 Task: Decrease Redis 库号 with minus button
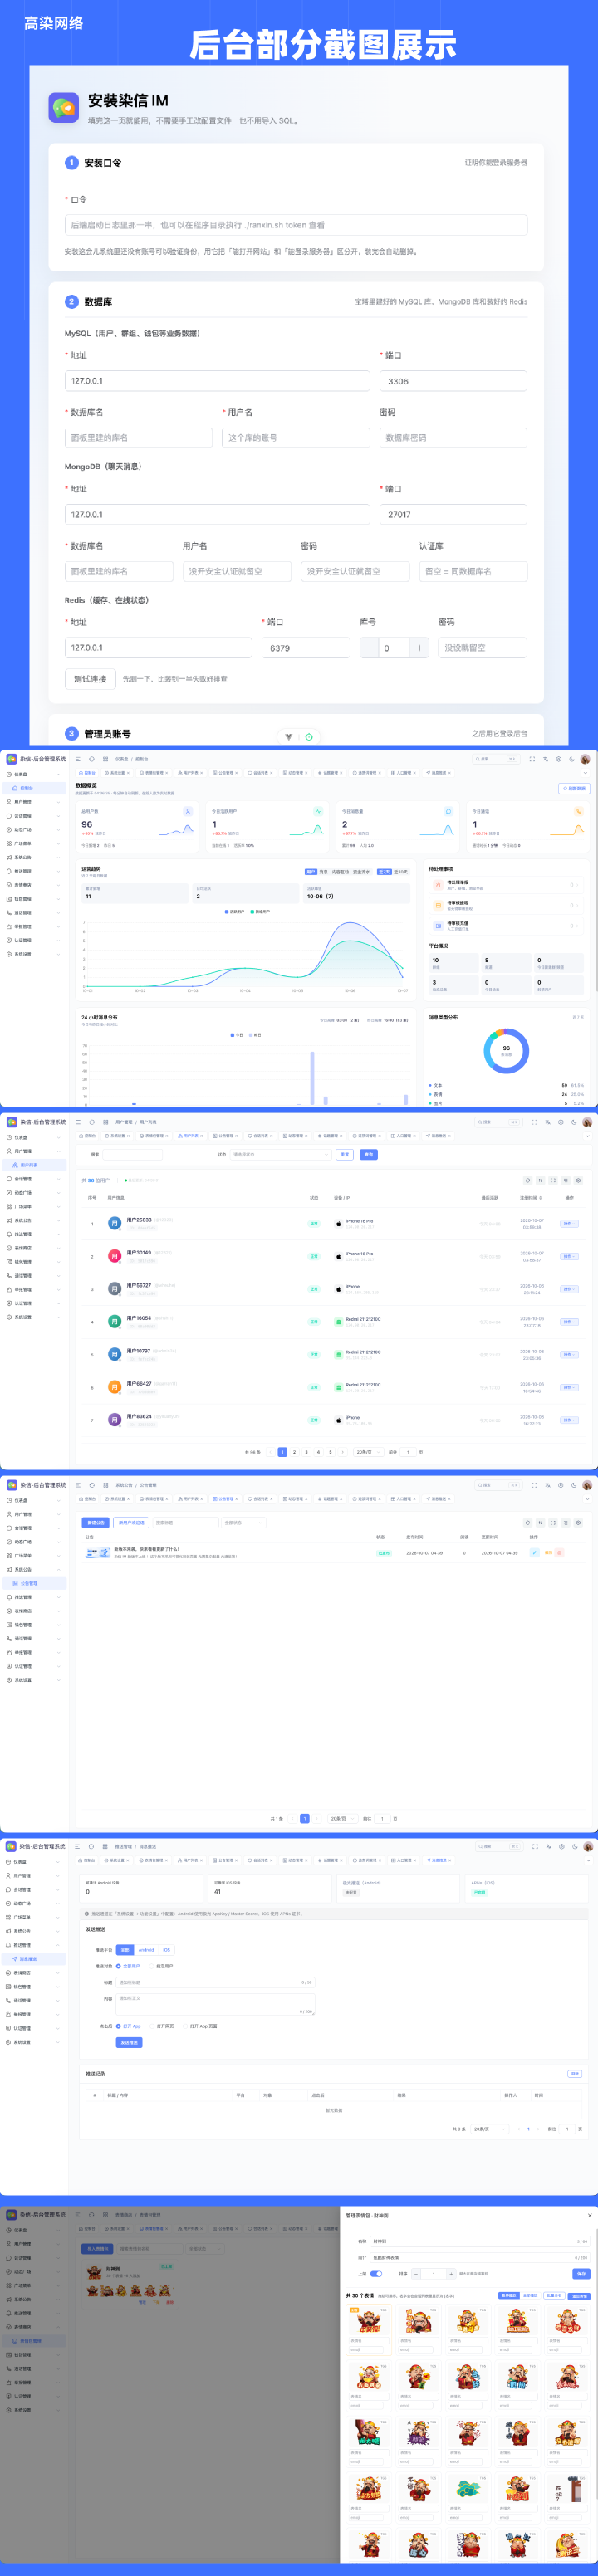click(x=370, y=648)
